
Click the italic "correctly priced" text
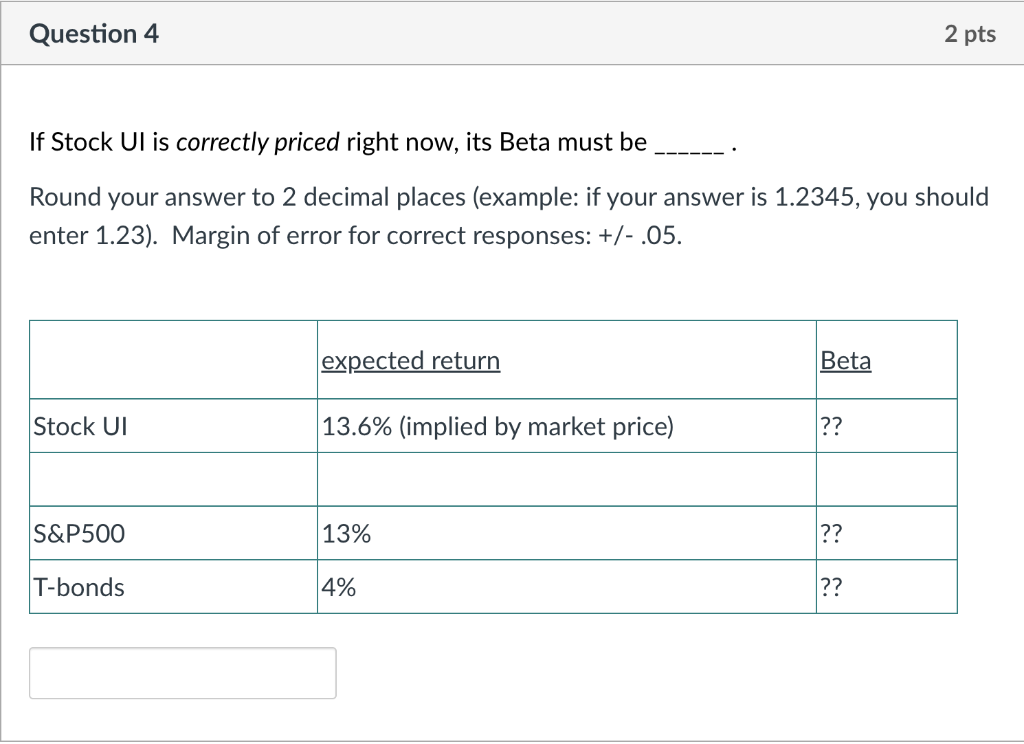click(258, 142)
